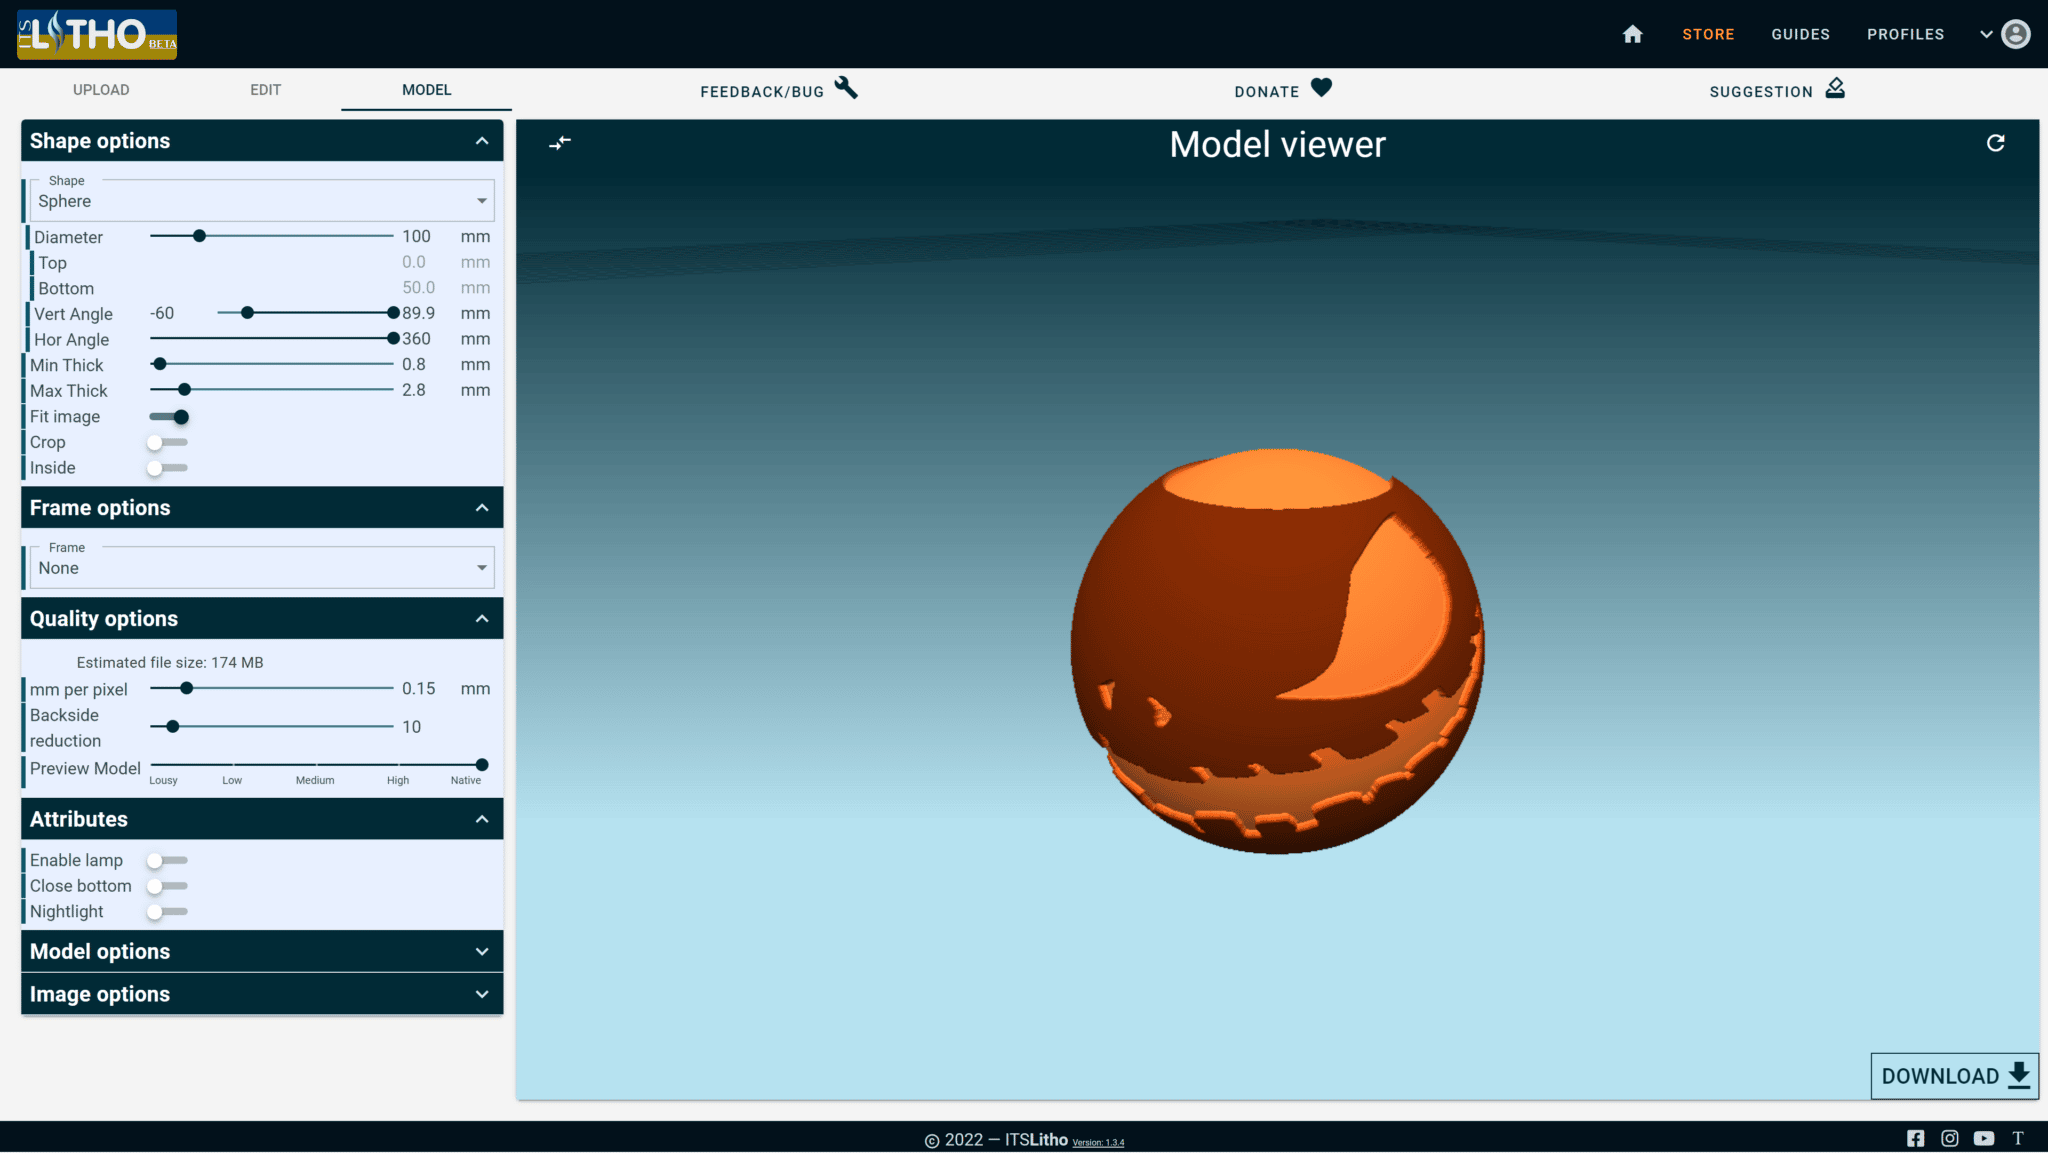Click the Version 1.3.4 link
Screen dimensions: 2048x1153
point(1098,1142)
